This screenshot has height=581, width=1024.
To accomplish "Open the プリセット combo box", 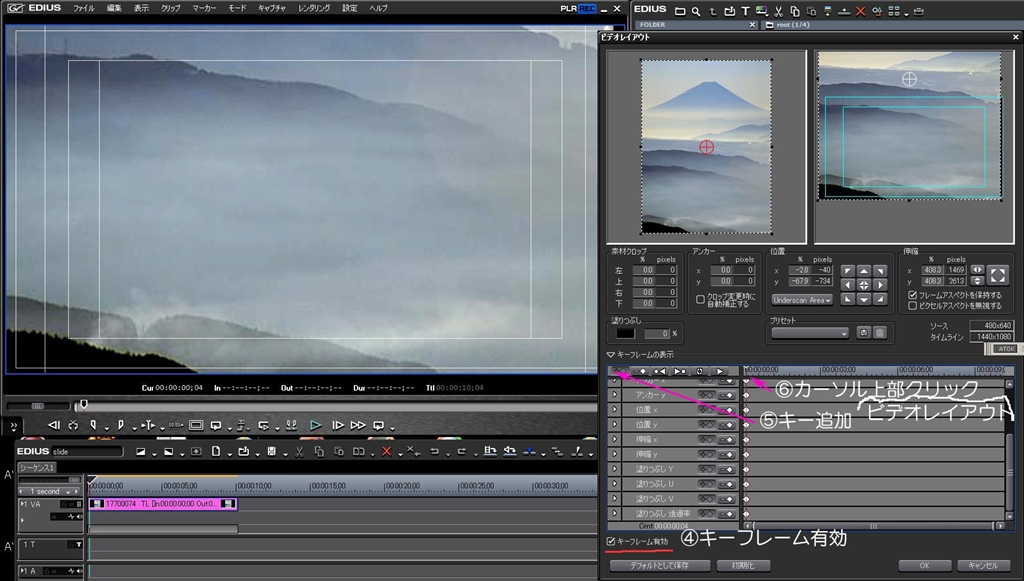I will [x=809, y=332].
